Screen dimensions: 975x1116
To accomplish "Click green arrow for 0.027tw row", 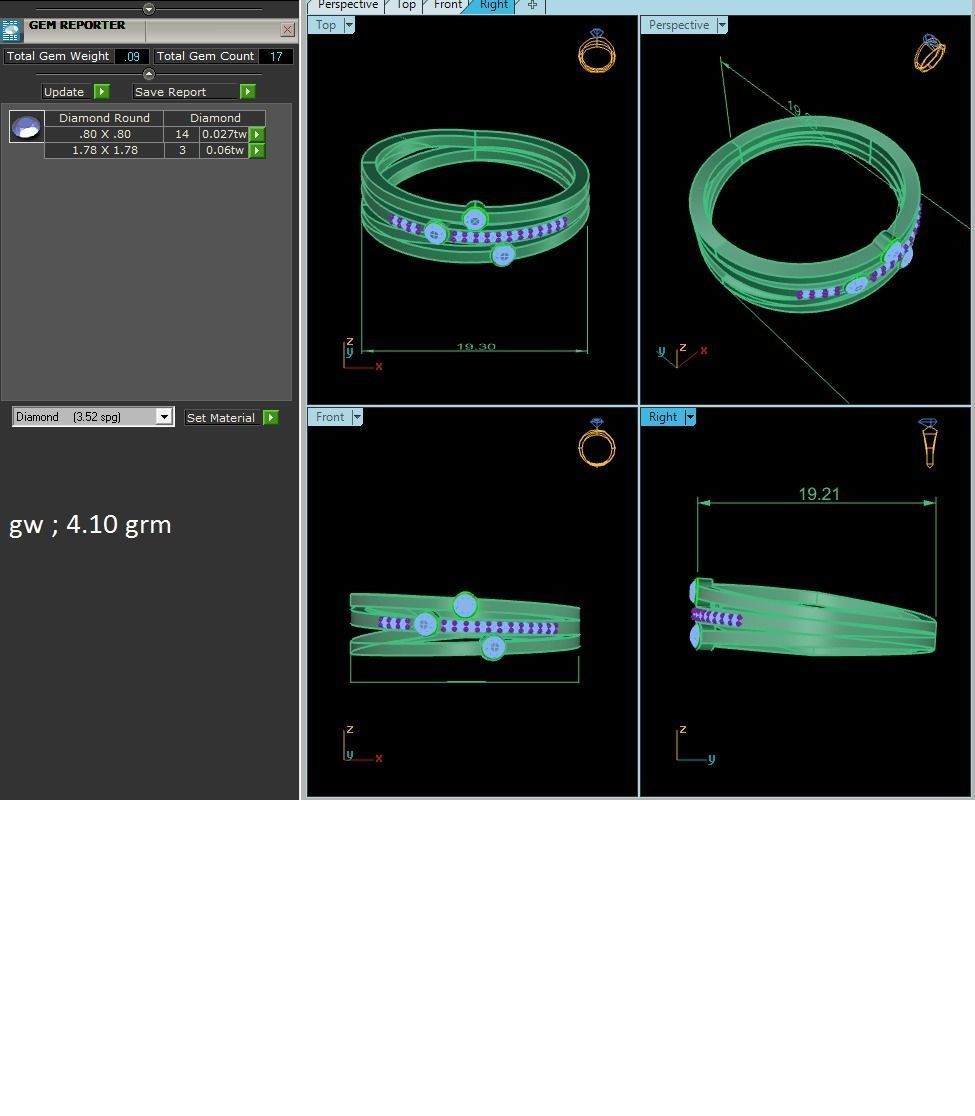I will pos(258,134).
